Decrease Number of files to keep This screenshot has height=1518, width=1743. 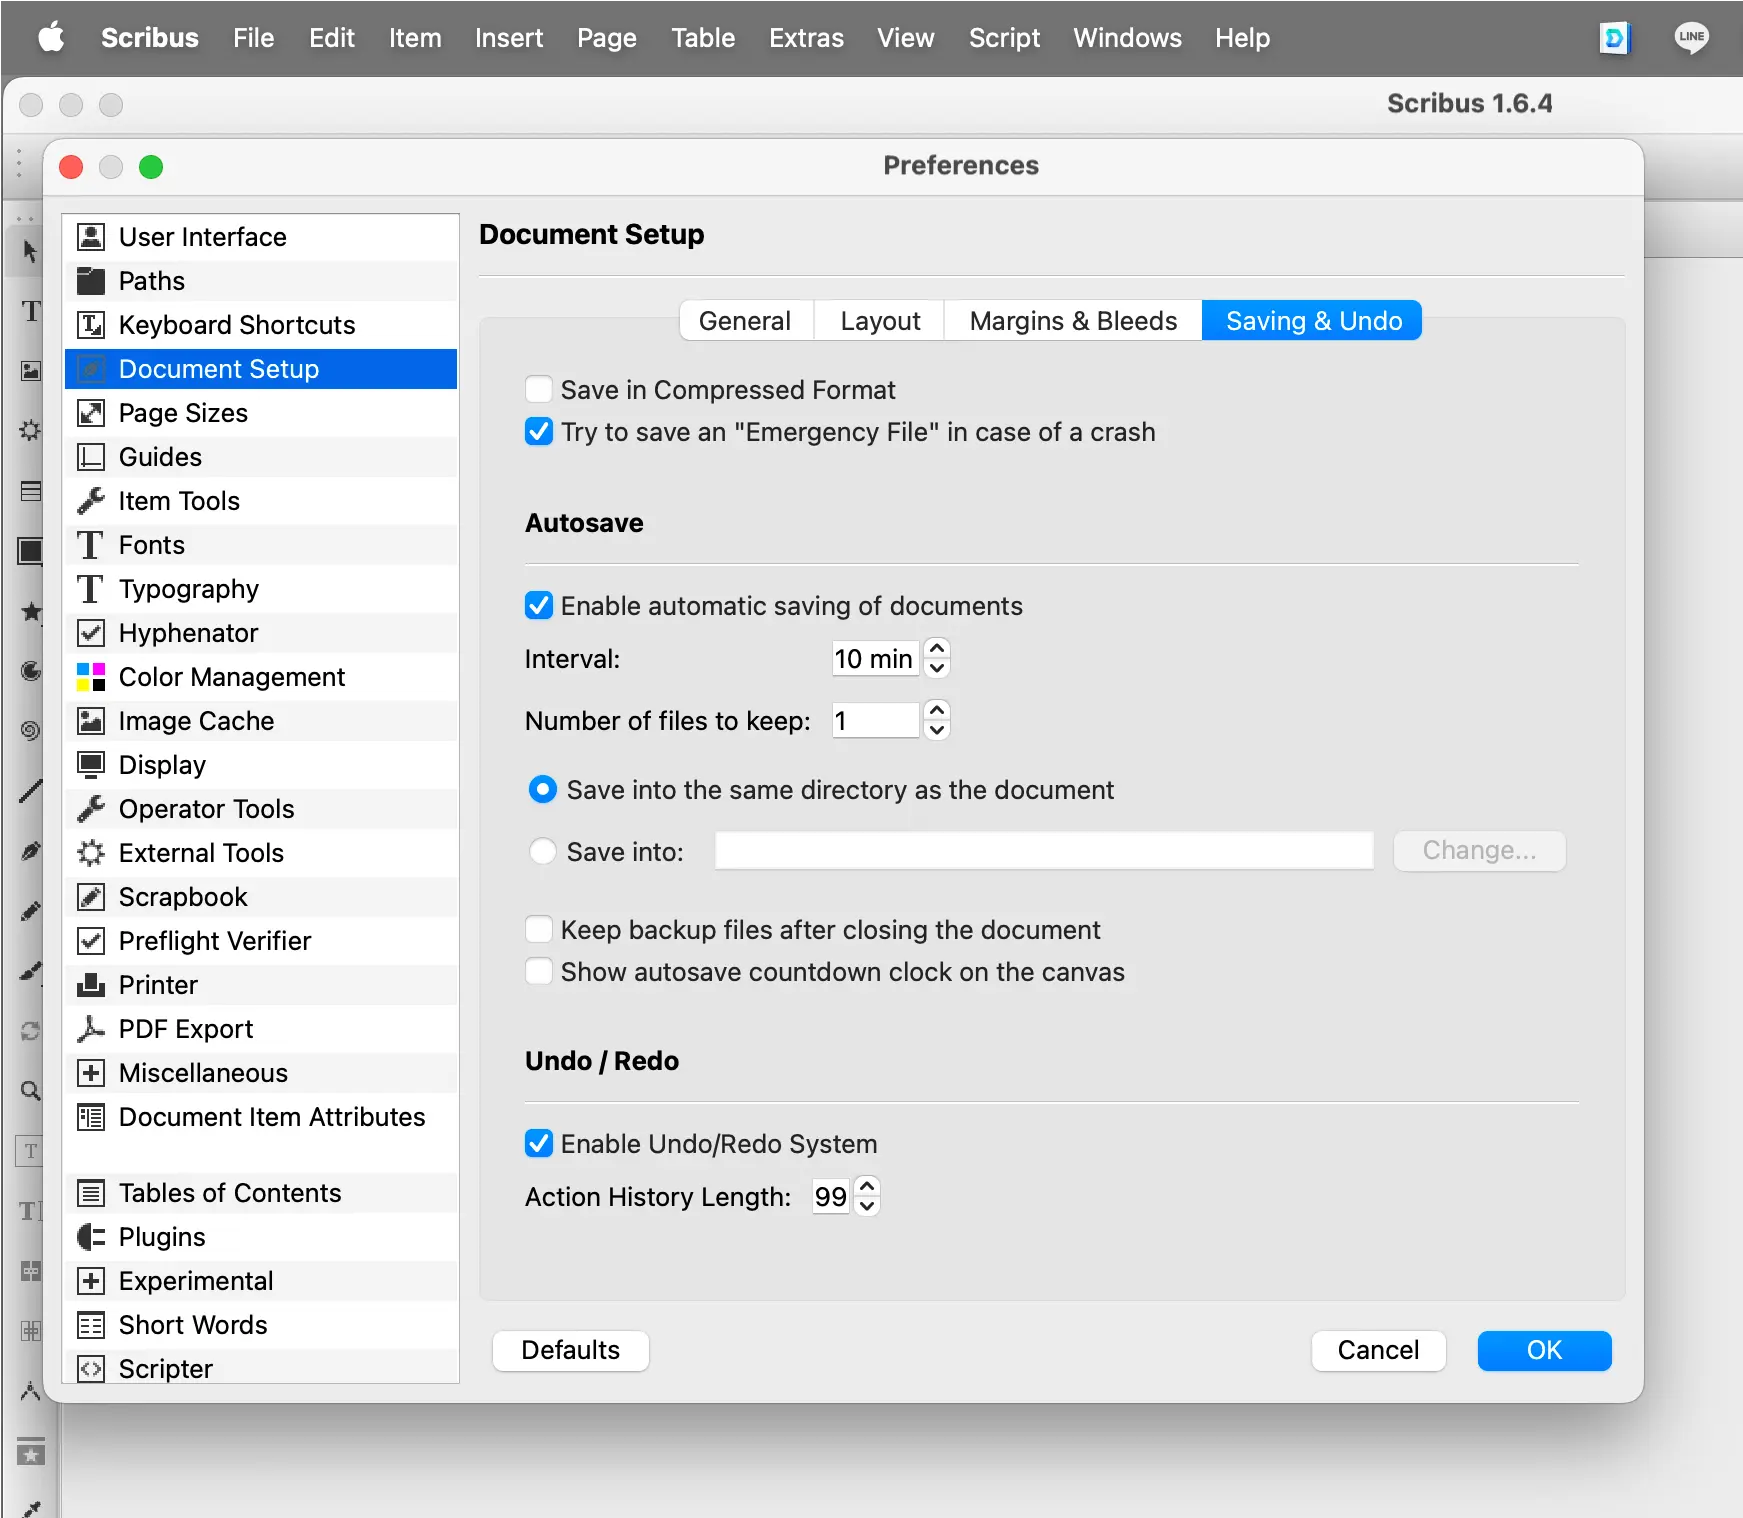pos(937,731)
